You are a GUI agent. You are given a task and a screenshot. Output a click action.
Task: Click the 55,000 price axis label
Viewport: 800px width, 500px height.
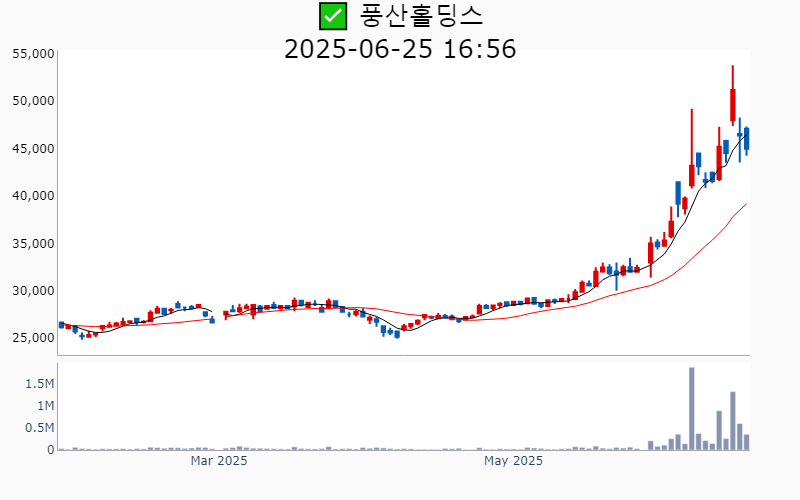click(33, 54)
